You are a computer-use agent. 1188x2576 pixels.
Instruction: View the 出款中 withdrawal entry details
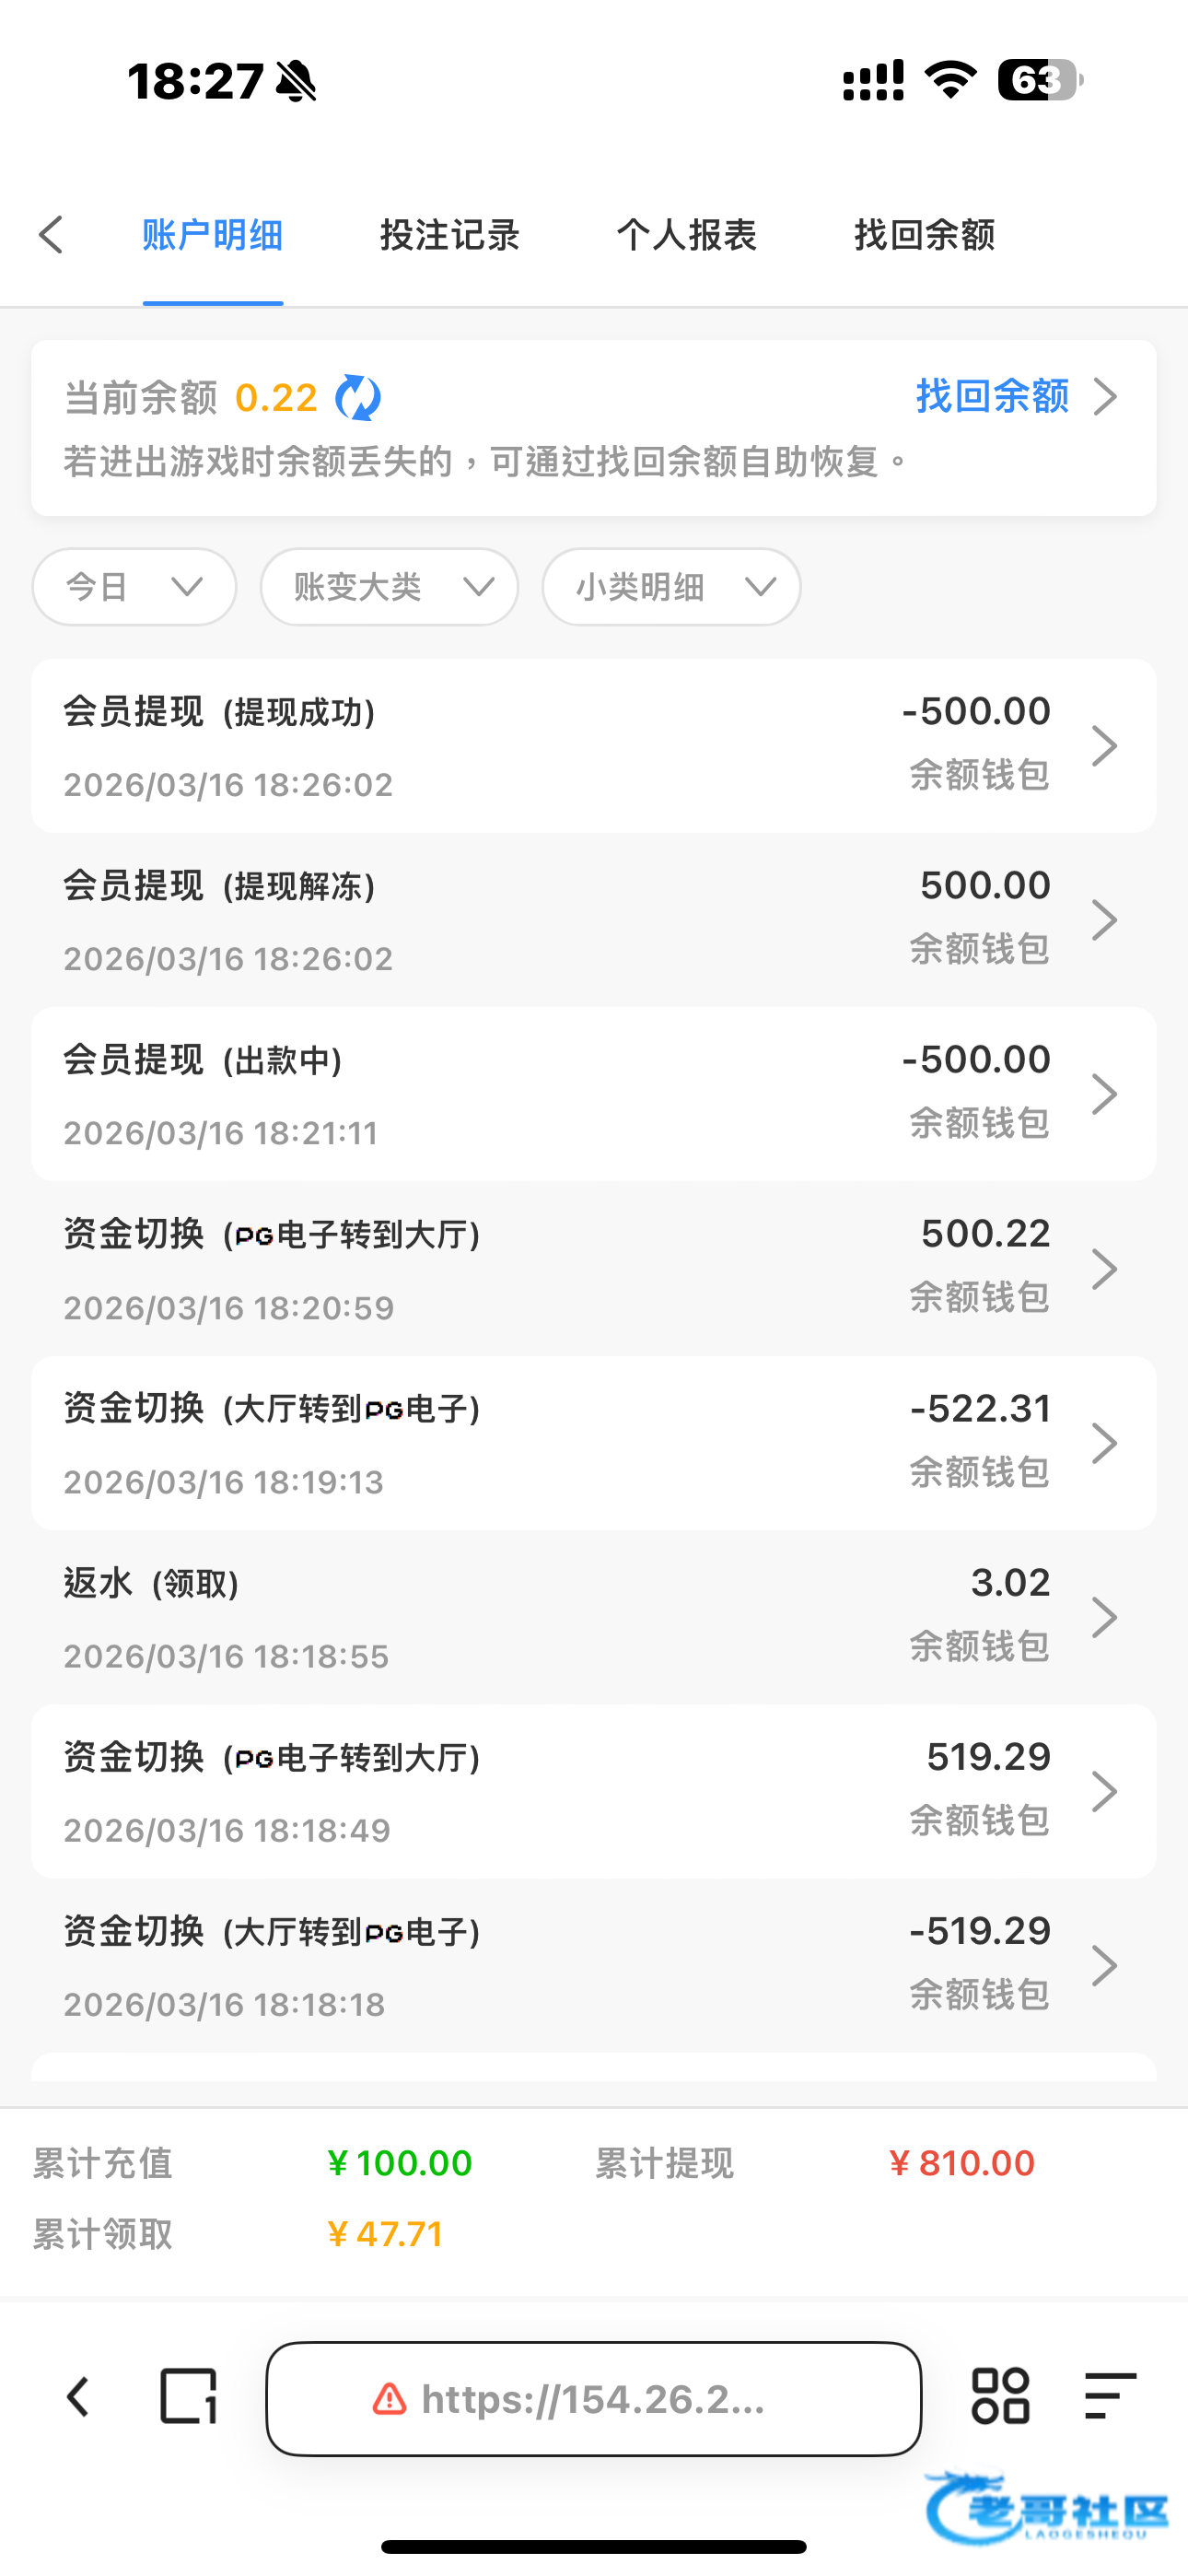point(594,1094)
